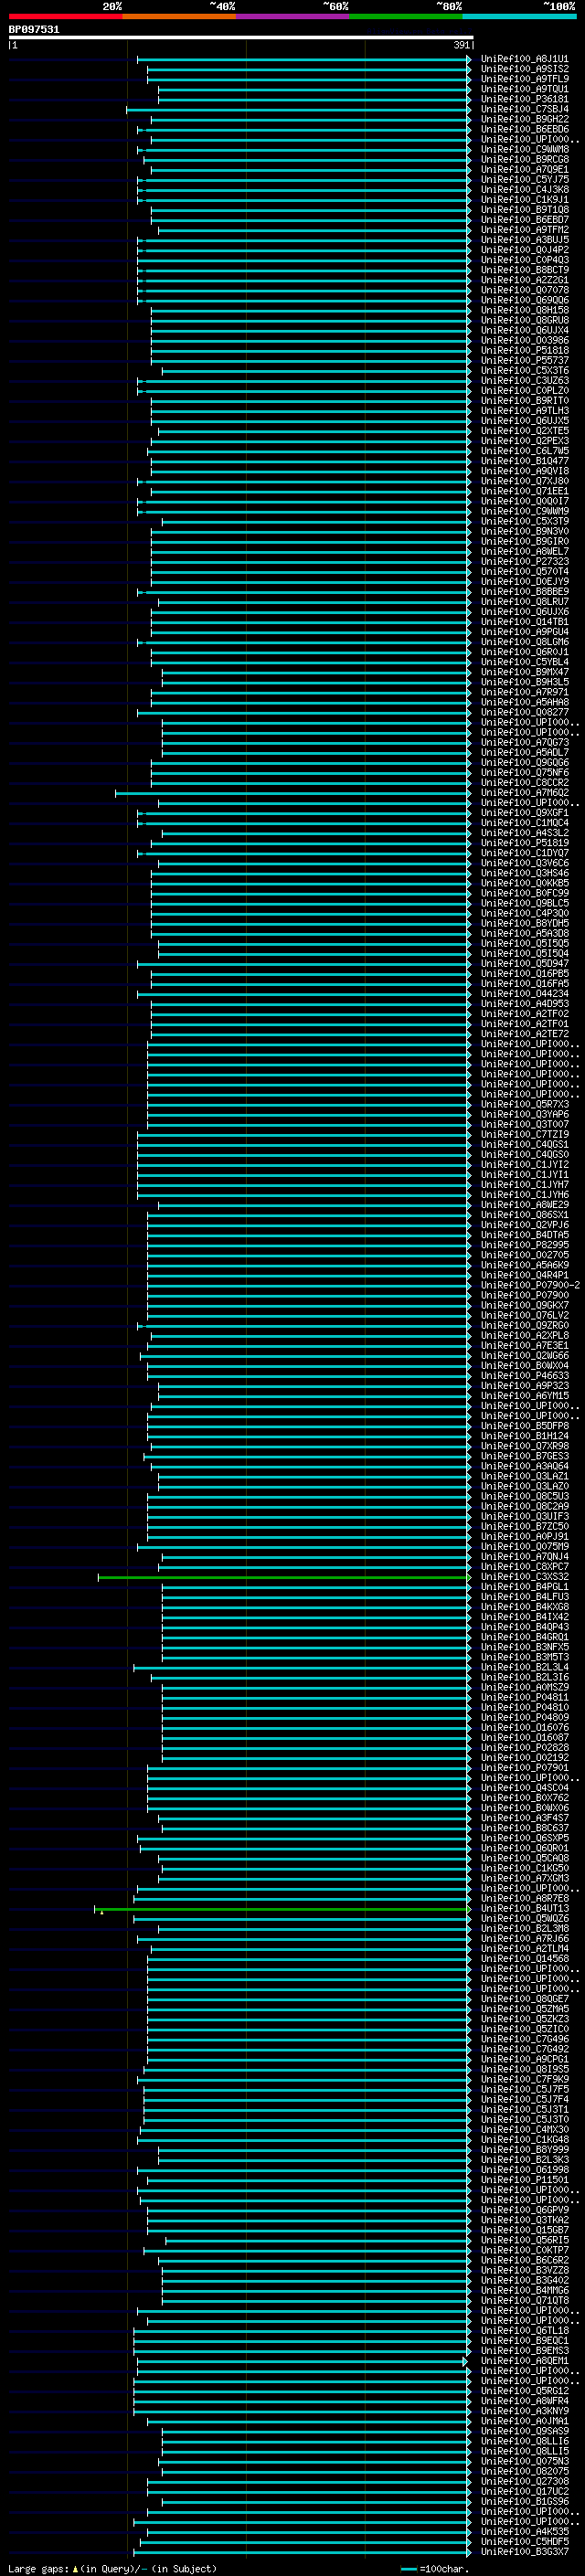
Task: Click the UniRef100_Q8H158 label
Action: 524,311
